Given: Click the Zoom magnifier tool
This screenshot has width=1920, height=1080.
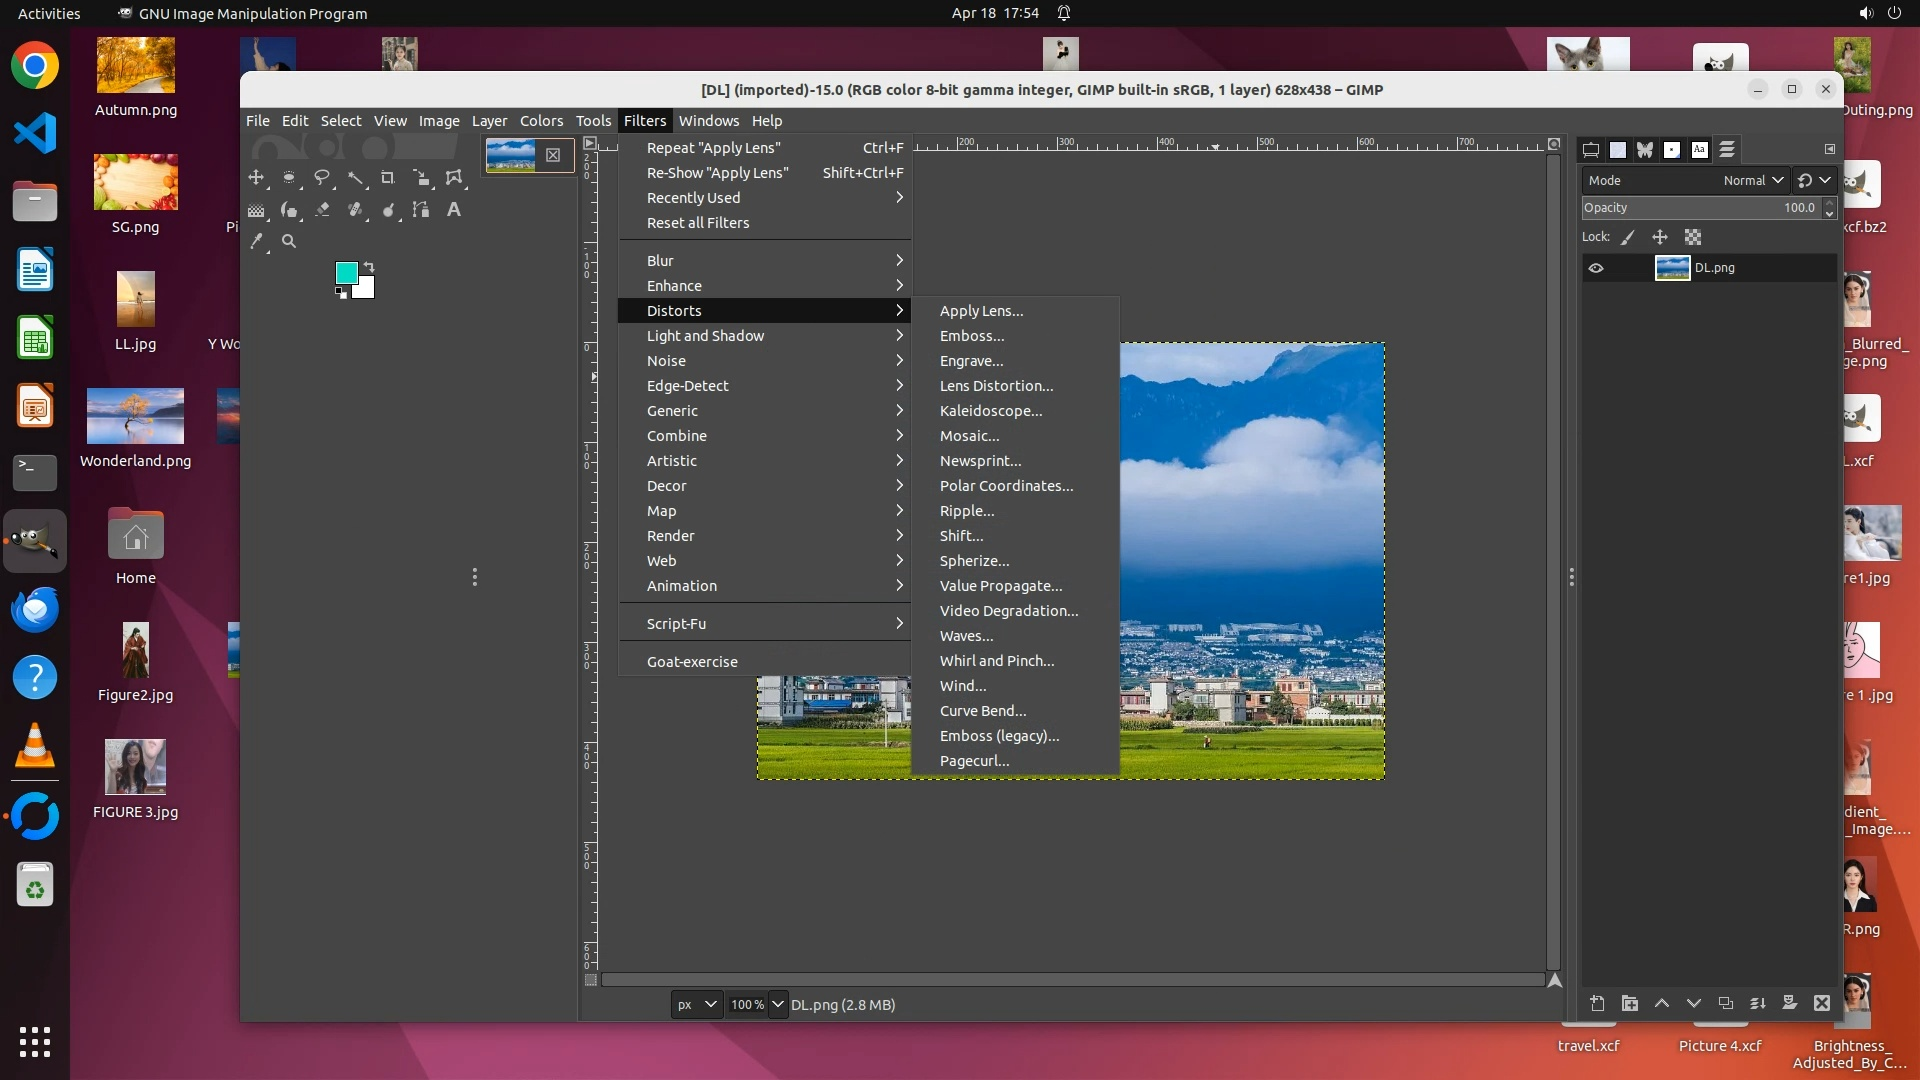Looking at the screenshot, I should [x=289, y=241].
